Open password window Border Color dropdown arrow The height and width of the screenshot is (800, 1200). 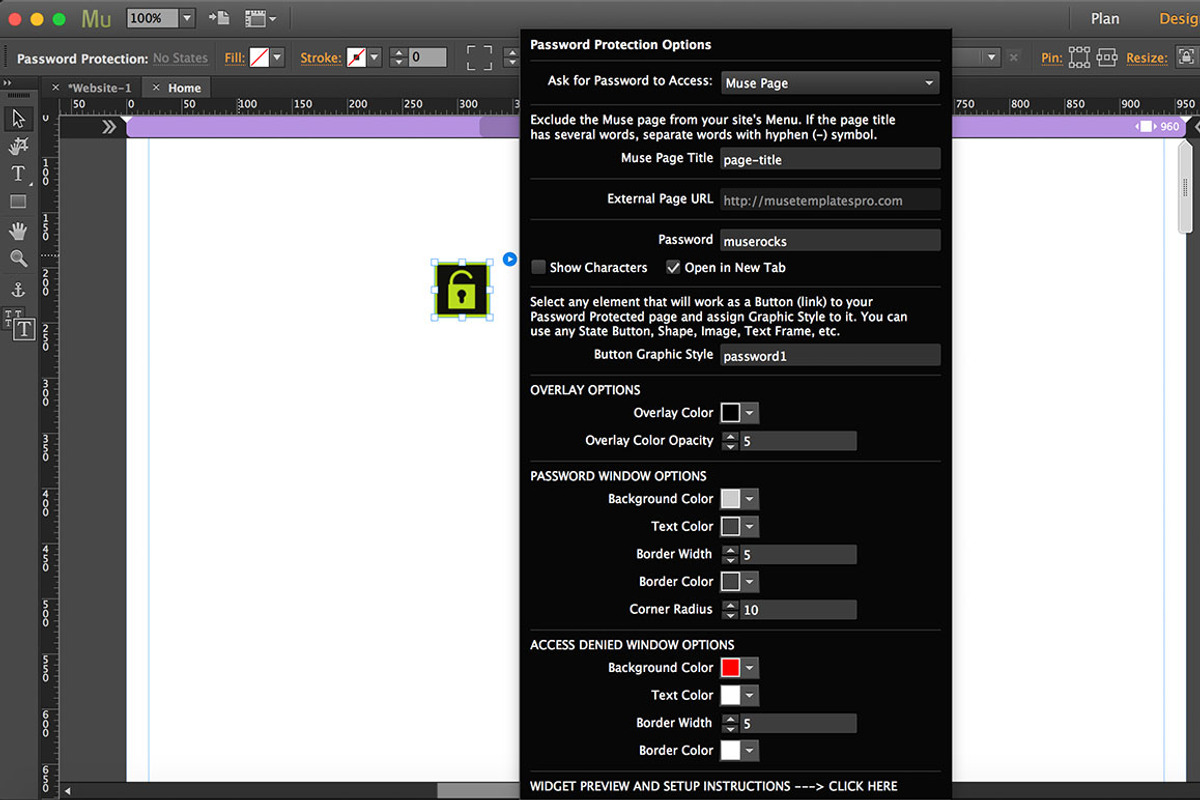click(750, 581)
